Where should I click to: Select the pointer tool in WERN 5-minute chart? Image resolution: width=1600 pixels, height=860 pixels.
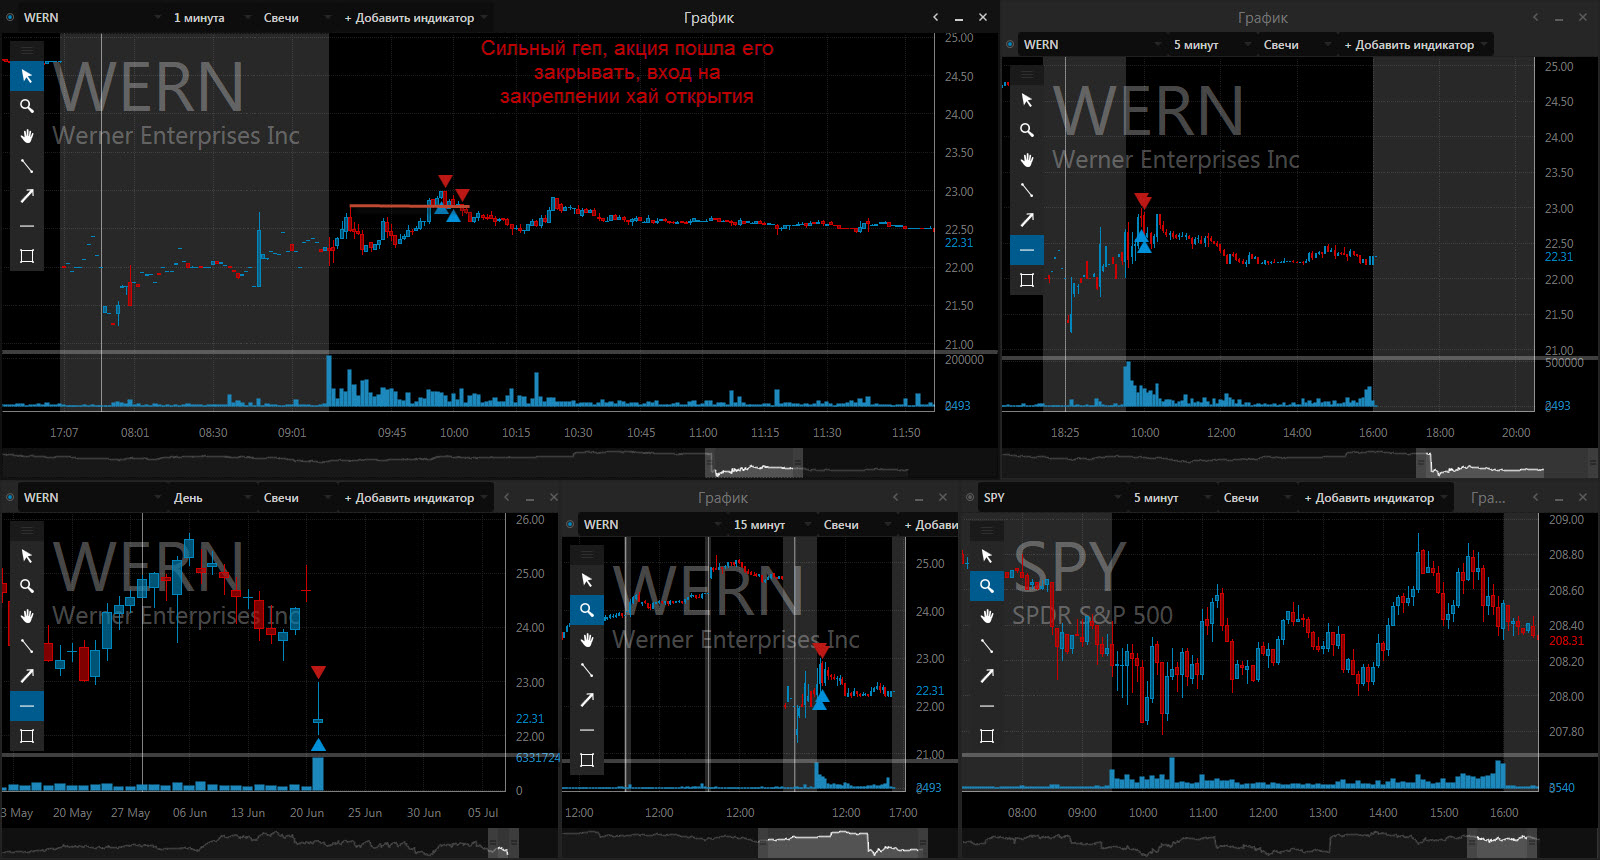(1027, 100)
